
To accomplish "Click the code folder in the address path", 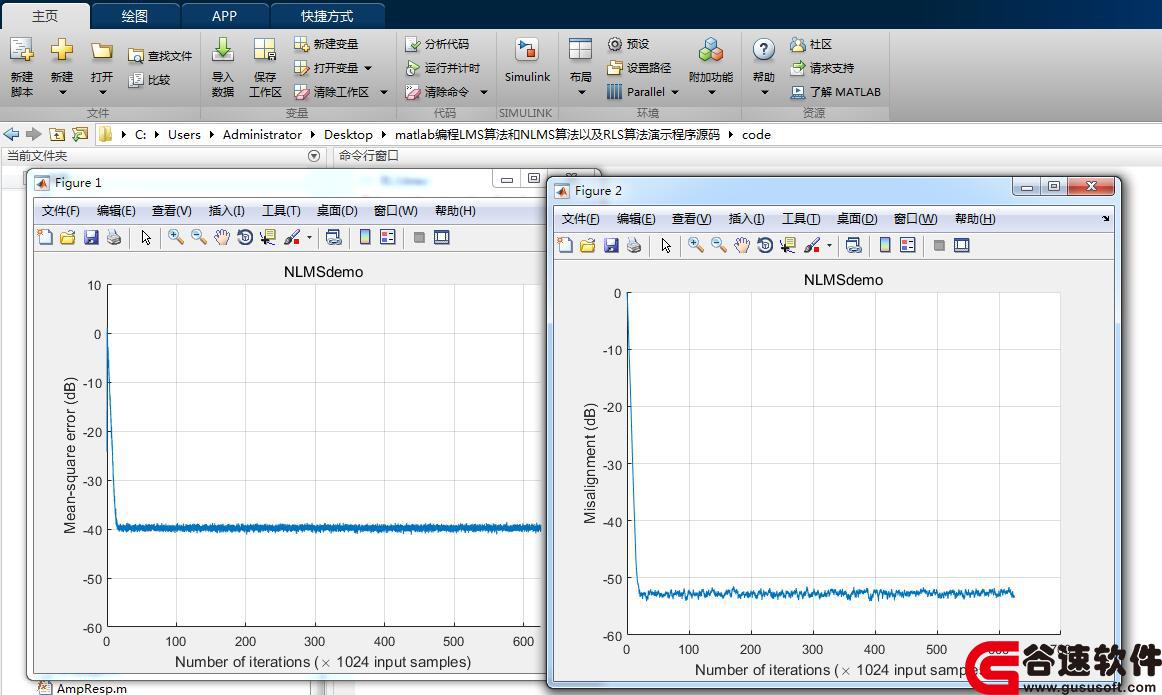I will coord(757,134).
